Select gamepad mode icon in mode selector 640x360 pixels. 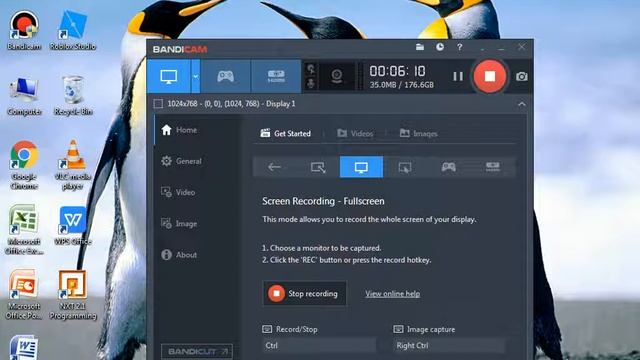449,167
